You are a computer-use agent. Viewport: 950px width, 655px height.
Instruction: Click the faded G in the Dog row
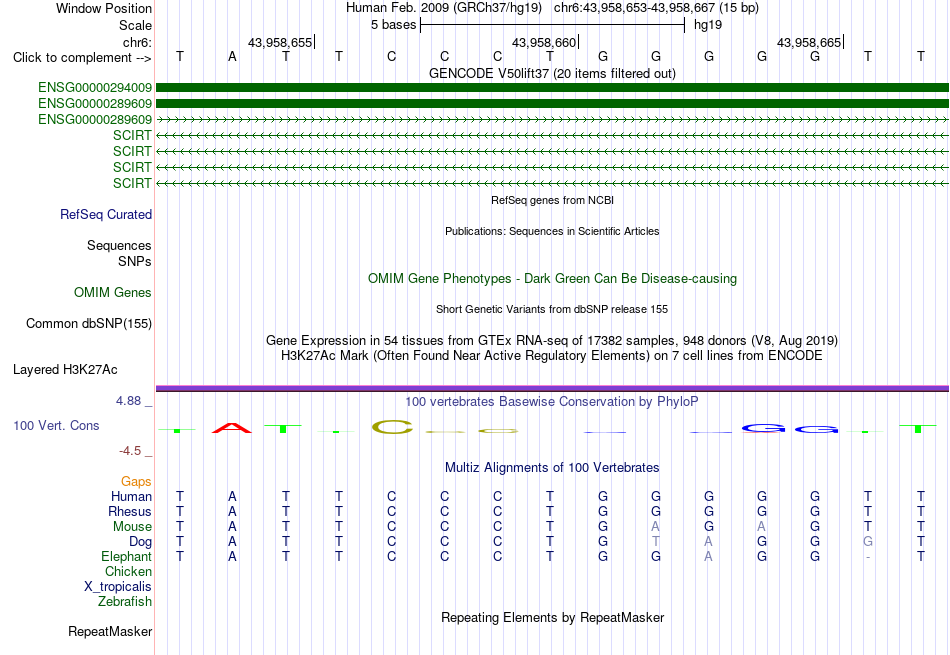click(868, 542)
